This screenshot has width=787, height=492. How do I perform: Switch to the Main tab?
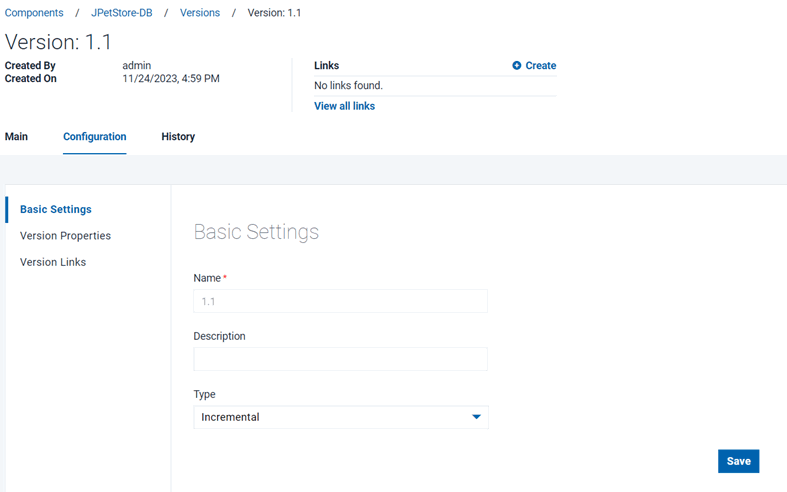click(x=16, y=137)
